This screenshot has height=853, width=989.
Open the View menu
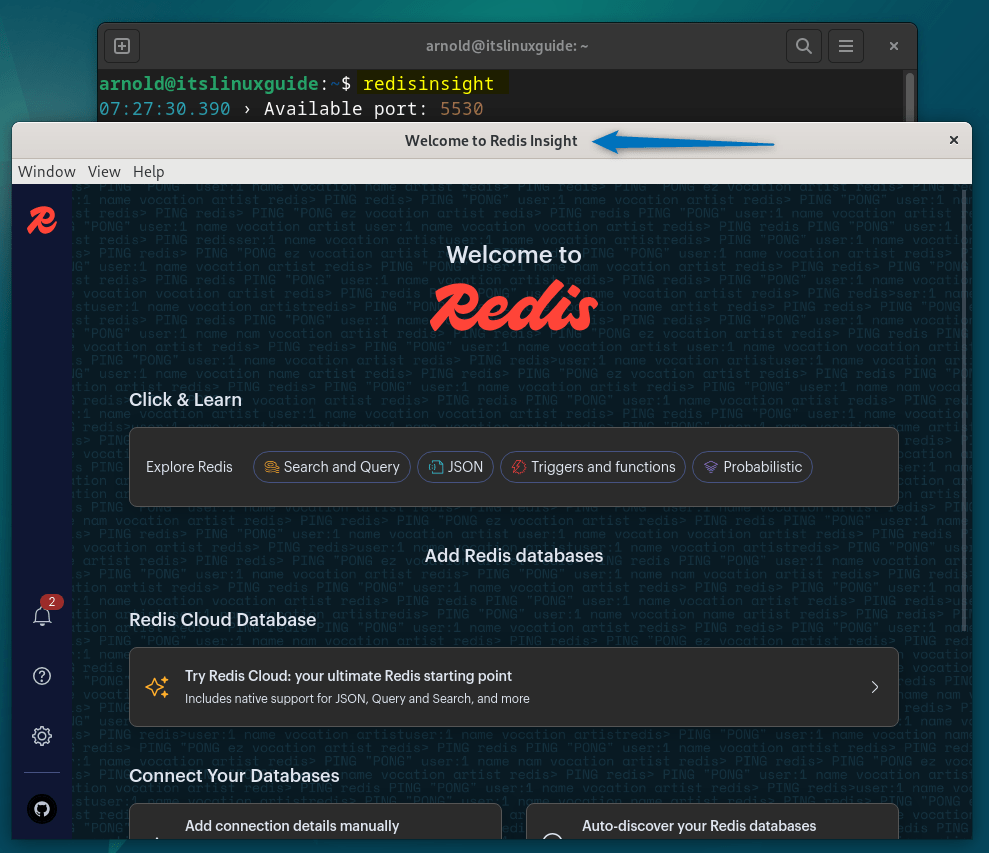point(104,172)
